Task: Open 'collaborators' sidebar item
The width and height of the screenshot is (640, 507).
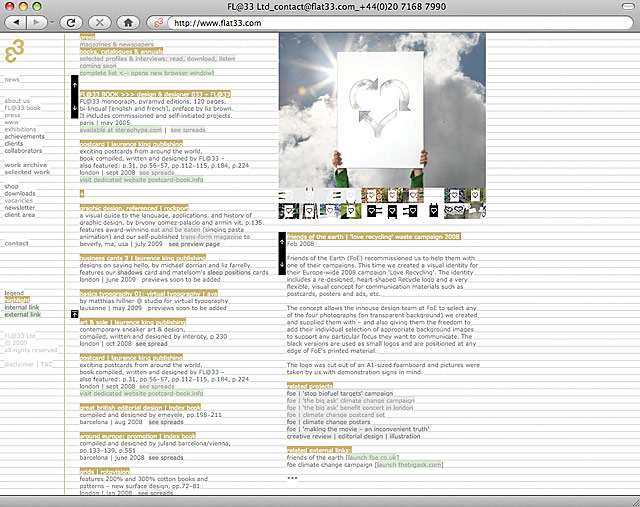Action: pos(23,151)
